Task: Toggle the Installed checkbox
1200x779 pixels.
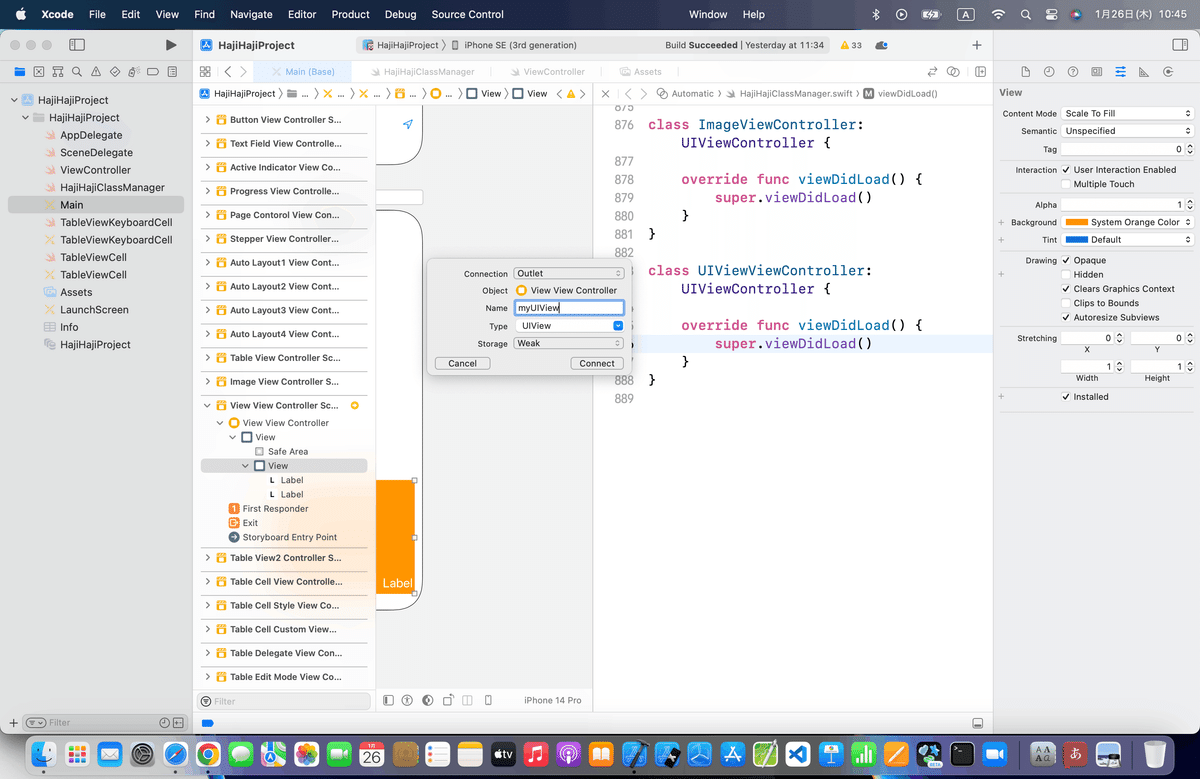Action: click(1066, 397)
